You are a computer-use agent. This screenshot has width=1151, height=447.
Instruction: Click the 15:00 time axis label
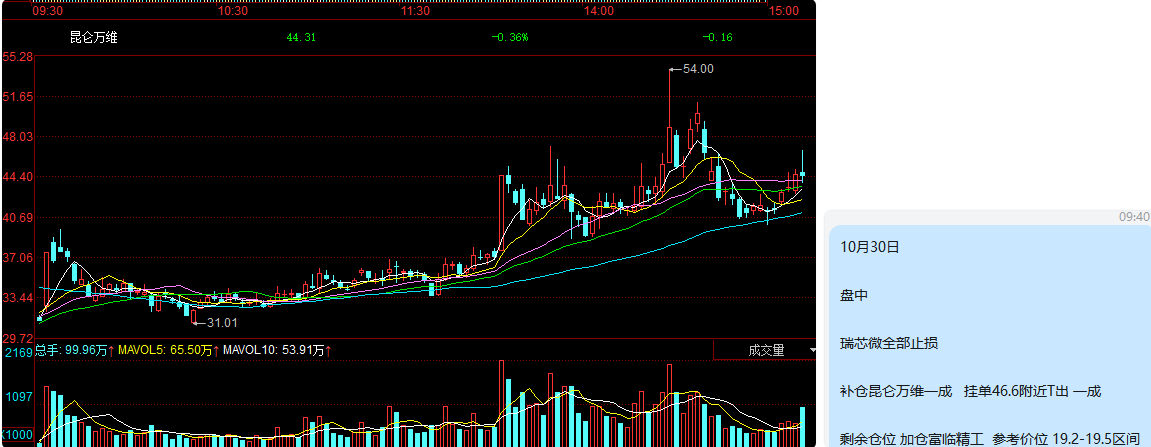[x=783, y=11]
